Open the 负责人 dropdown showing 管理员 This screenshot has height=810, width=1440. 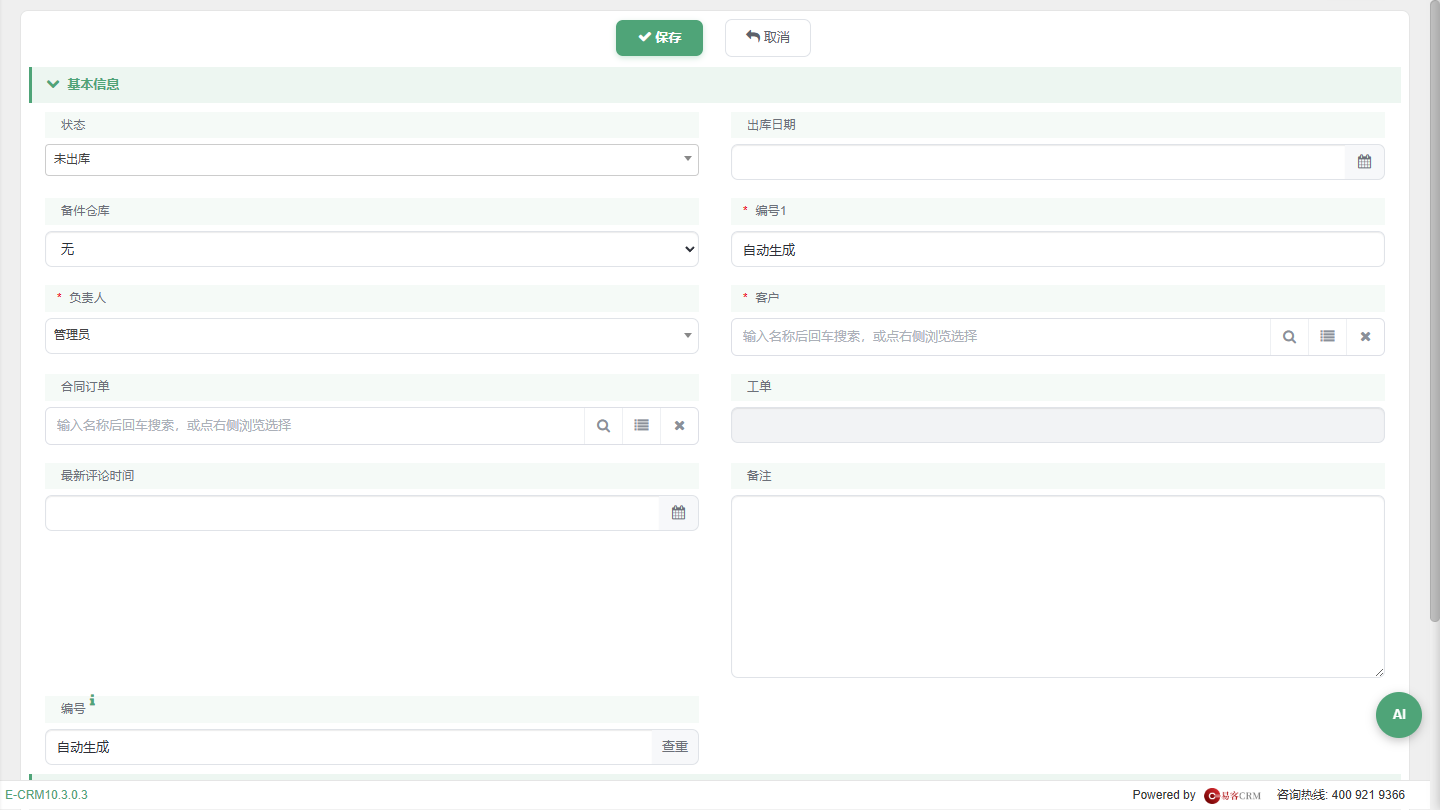click(x=372, y=336)
